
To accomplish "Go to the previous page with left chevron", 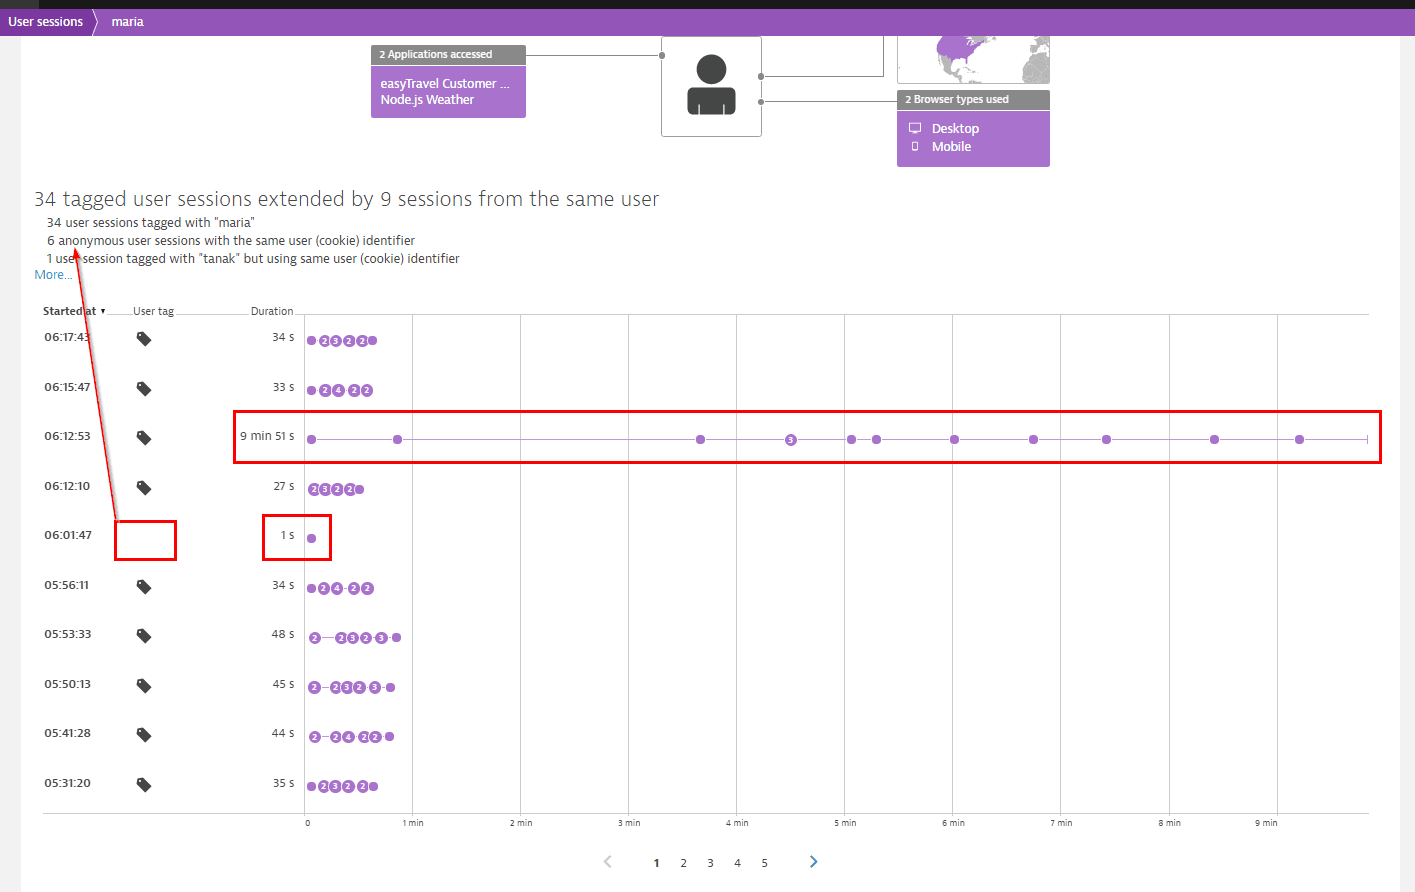I will pyautogui.click(x=607, y=862).
